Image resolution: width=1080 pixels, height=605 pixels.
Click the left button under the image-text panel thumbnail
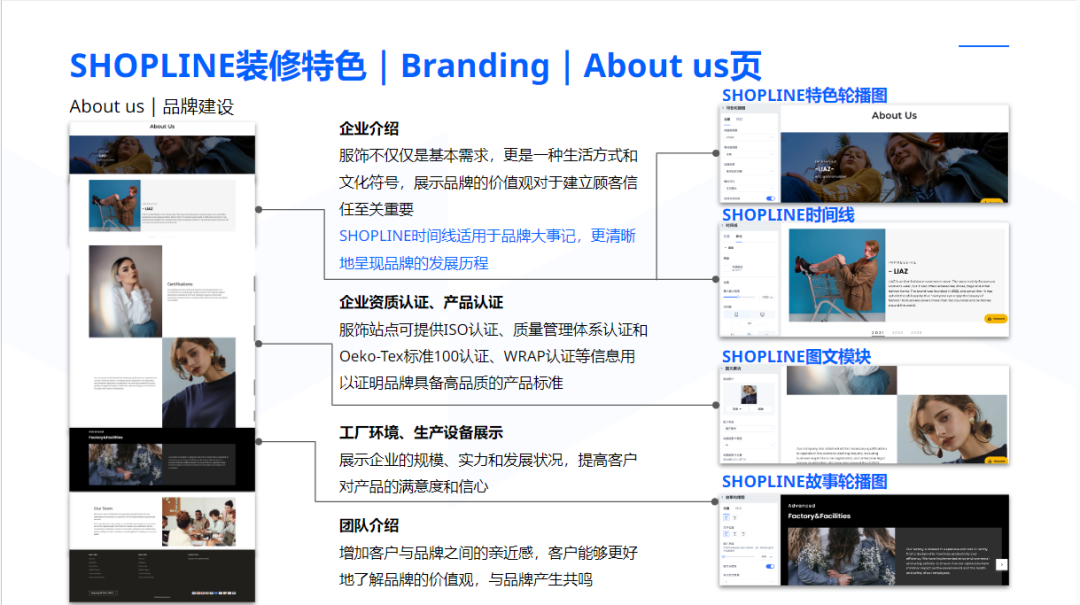(737, 409)
